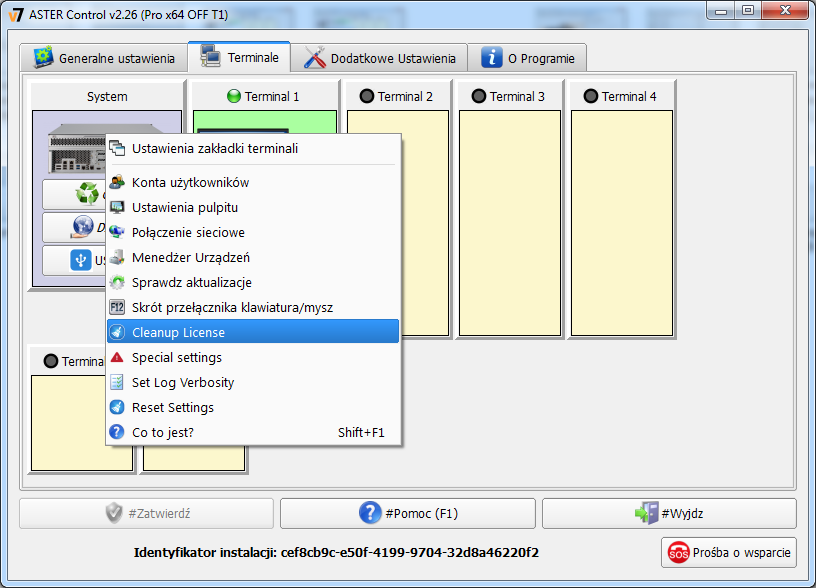The width and height of the screenshot is (816, 588).
Task: Click the green Terminal 1 status indicator
Action: pyautogui.click(x=234, y=96)
